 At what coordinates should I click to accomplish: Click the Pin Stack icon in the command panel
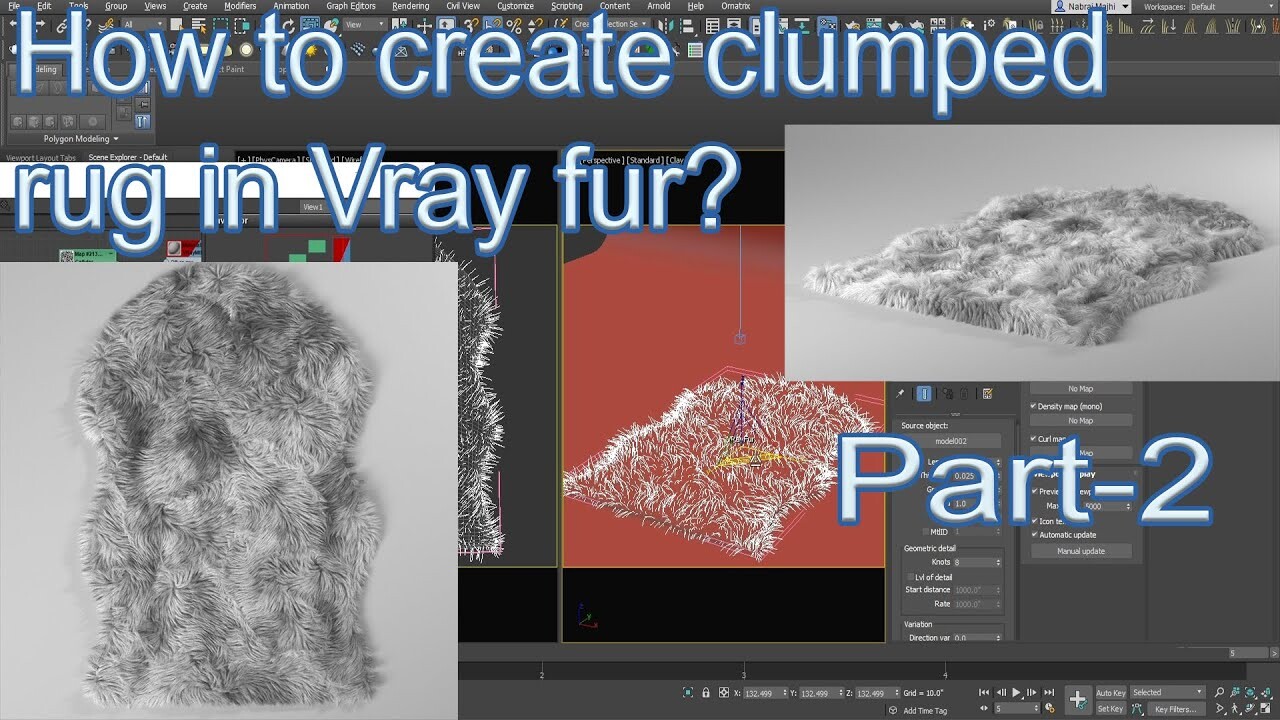click(899, 393)
